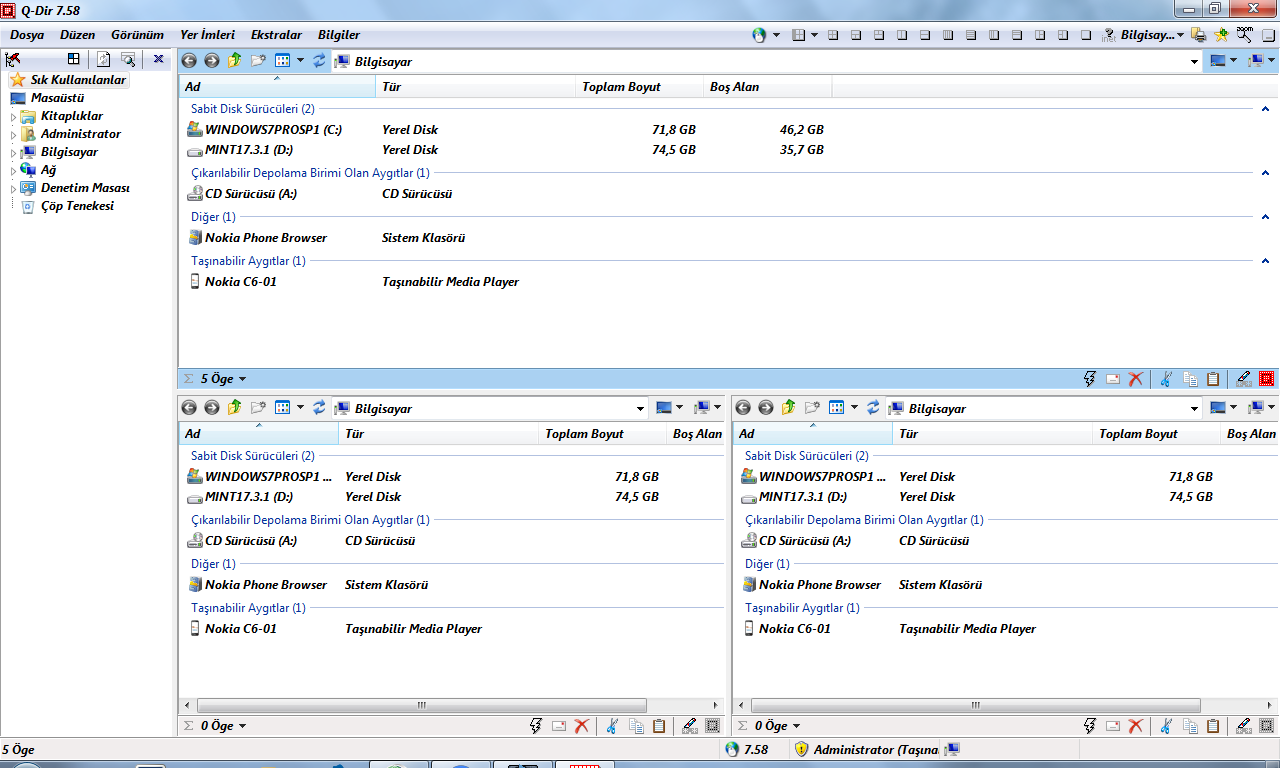Click the red grid icon in top pane status bar
Screen dimensions: 1280x768
point(1267,379)
